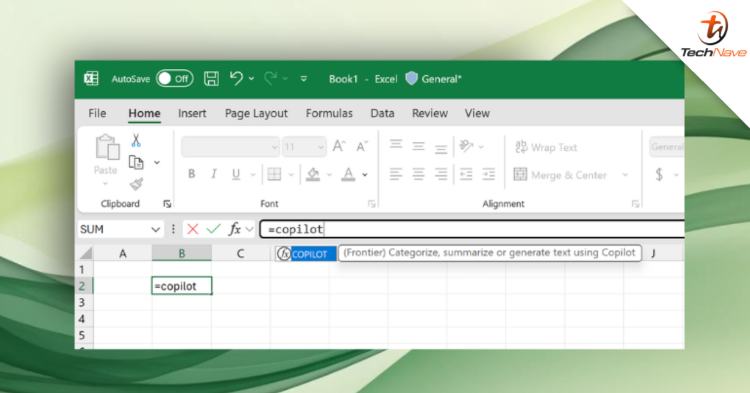This screenshot has height=393, width=750.
Task: Click the Font Color letter A
Action: 348,175
